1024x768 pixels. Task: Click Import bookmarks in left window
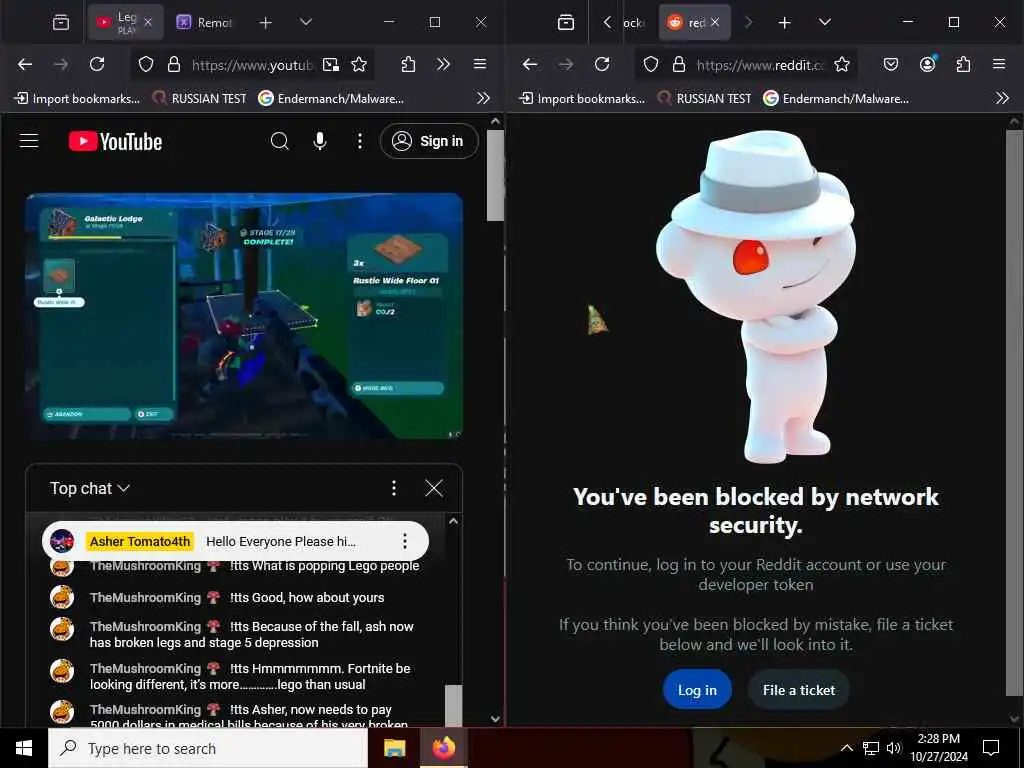(x=77, y=99)
